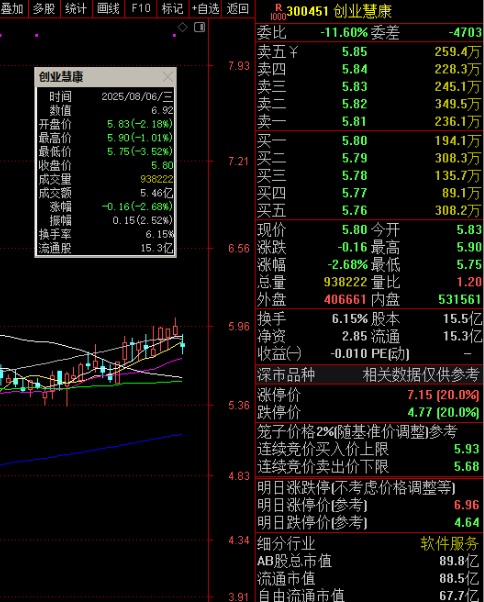Select the 画线 drawing tool
The image size is (484, 602).
coord(108,8)
